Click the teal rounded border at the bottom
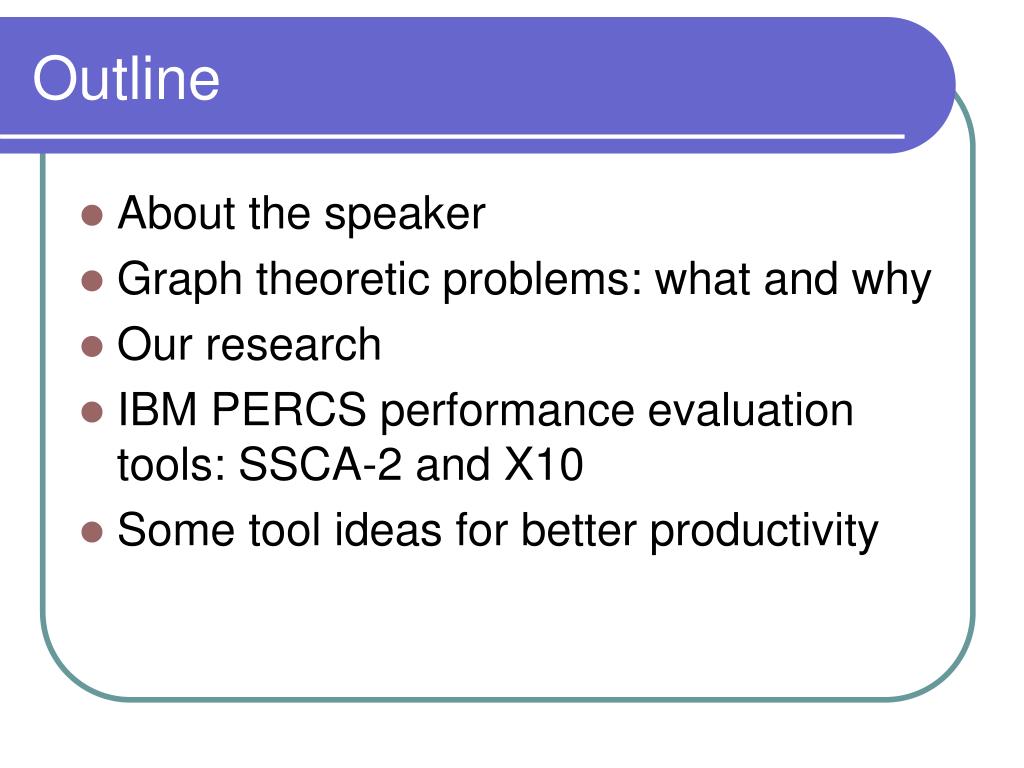The width and height of the screenshot is (1024, 768). point(508,699)
